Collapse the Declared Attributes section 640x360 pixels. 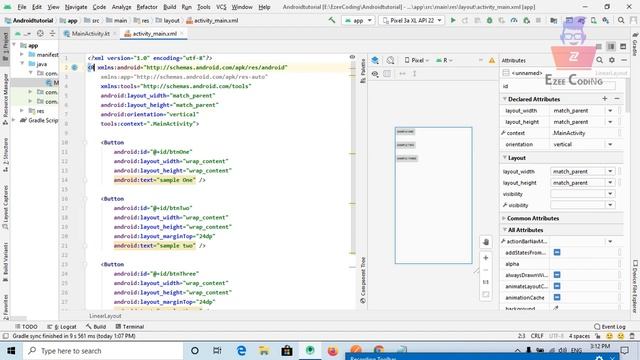[504, 99]
